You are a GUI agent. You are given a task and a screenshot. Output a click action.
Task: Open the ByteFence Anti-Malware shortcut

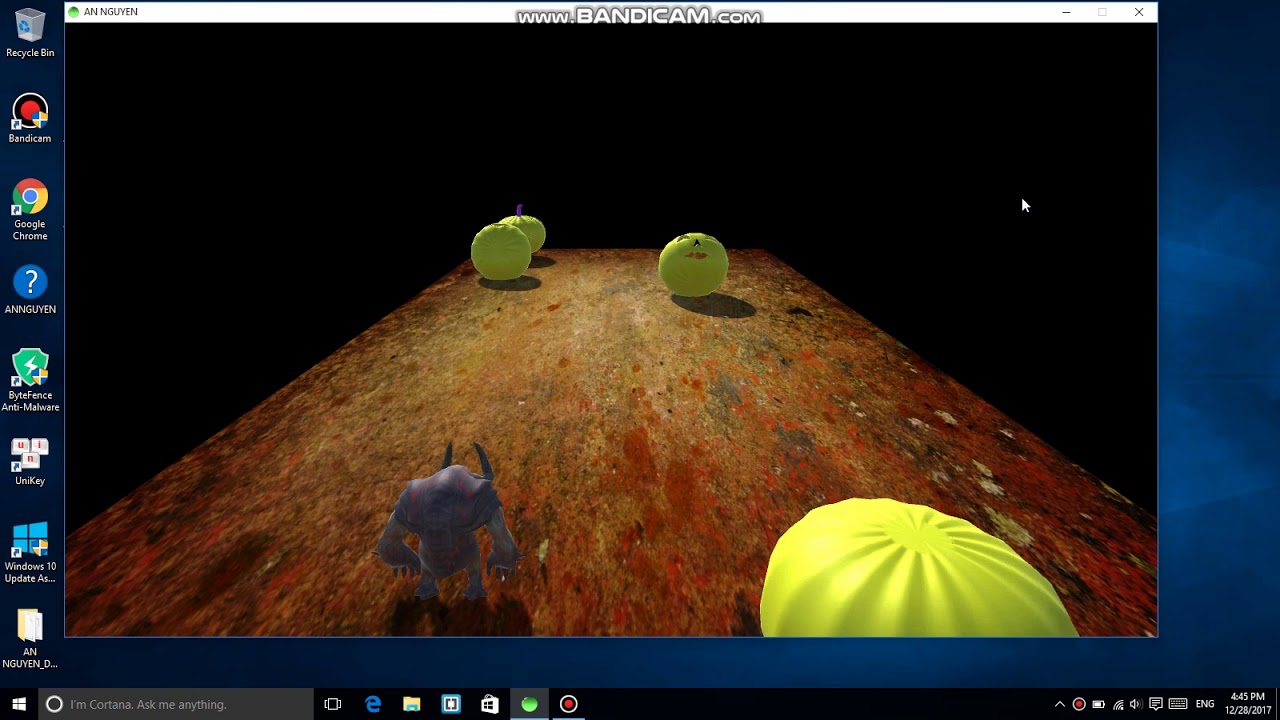point(30,380)
